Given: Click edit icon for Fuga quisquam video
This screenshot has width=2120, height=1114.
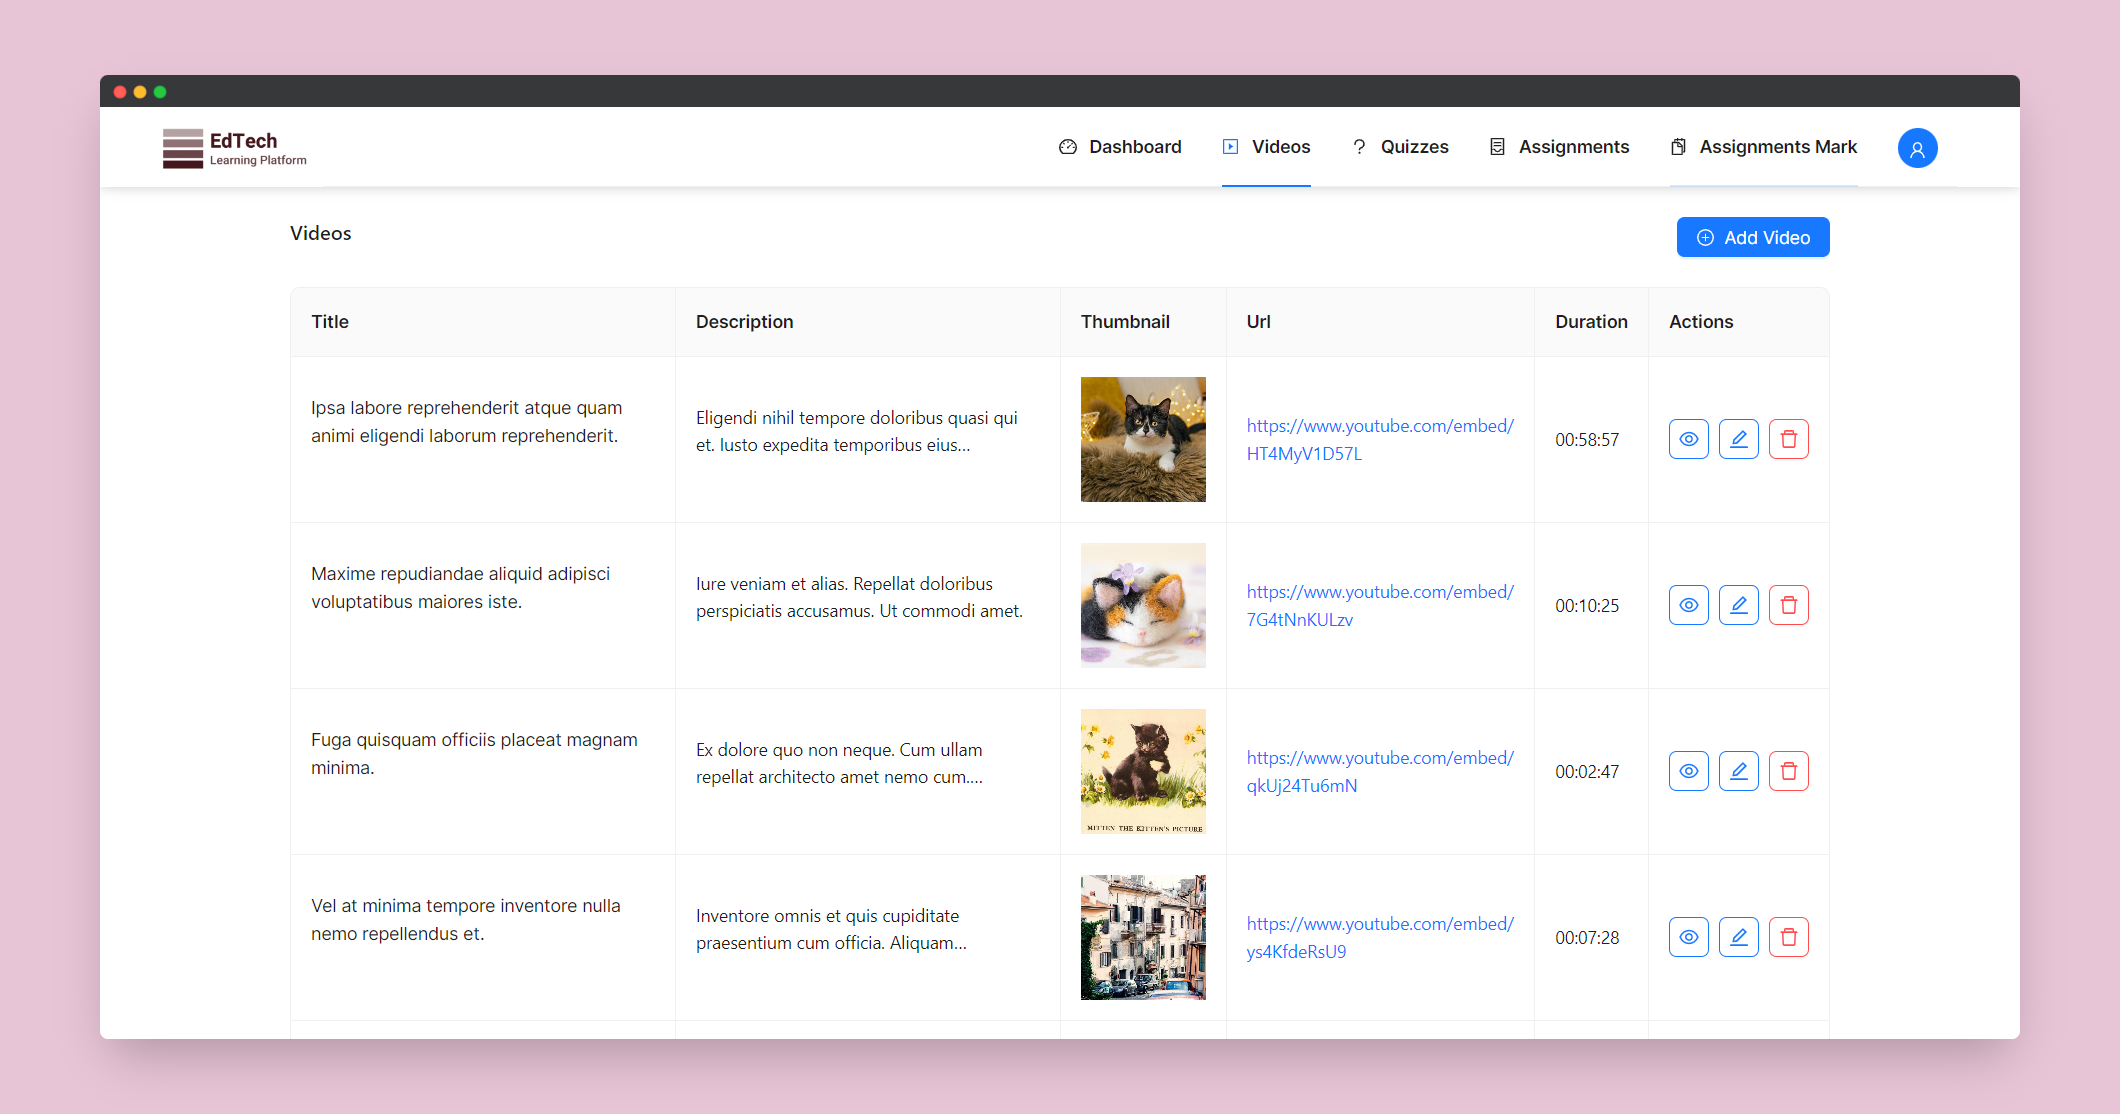Looking at the screenshot, I should coord(1738,771).
